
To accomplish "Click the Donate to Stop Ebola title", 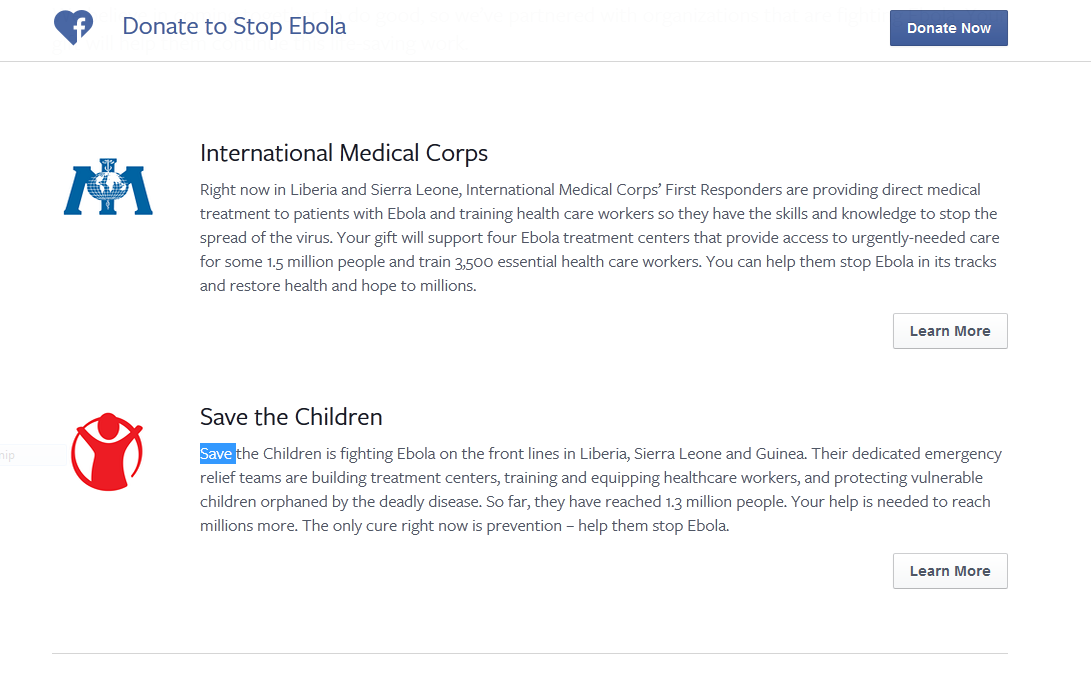I will (234, 26).
